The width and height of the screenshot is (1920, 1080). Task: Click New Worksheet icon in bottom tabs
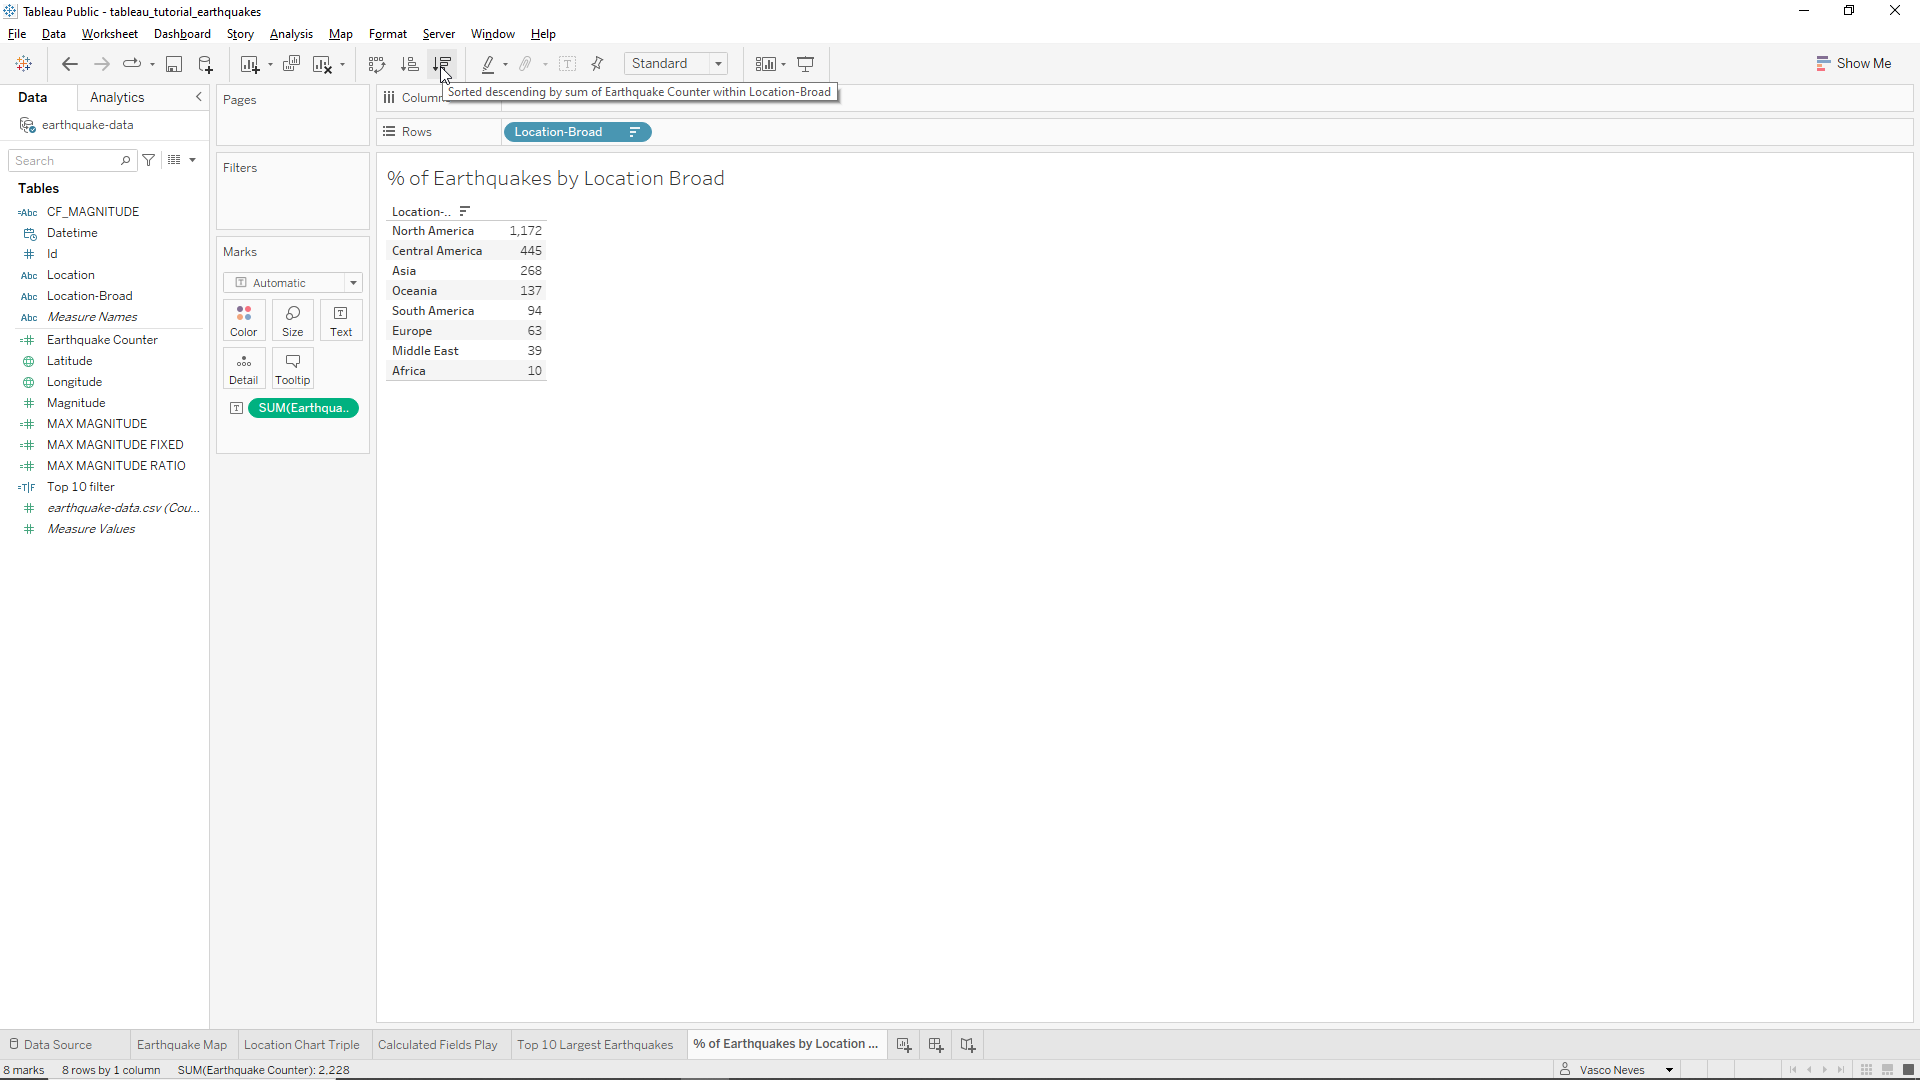(904, 1045)
